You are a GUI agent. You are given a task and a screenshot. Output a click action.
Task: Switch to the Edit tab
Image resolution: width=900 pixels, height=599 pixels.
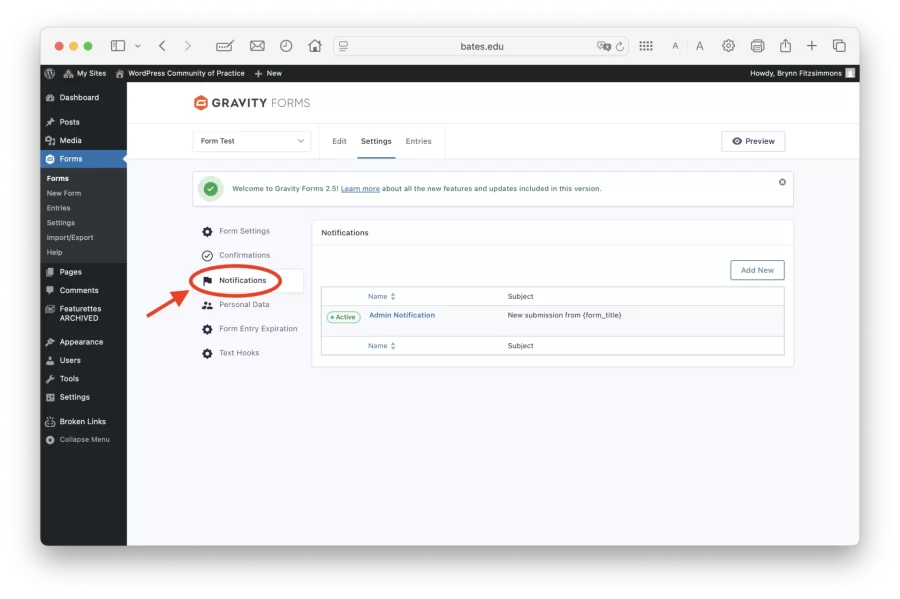coord(339,141)
